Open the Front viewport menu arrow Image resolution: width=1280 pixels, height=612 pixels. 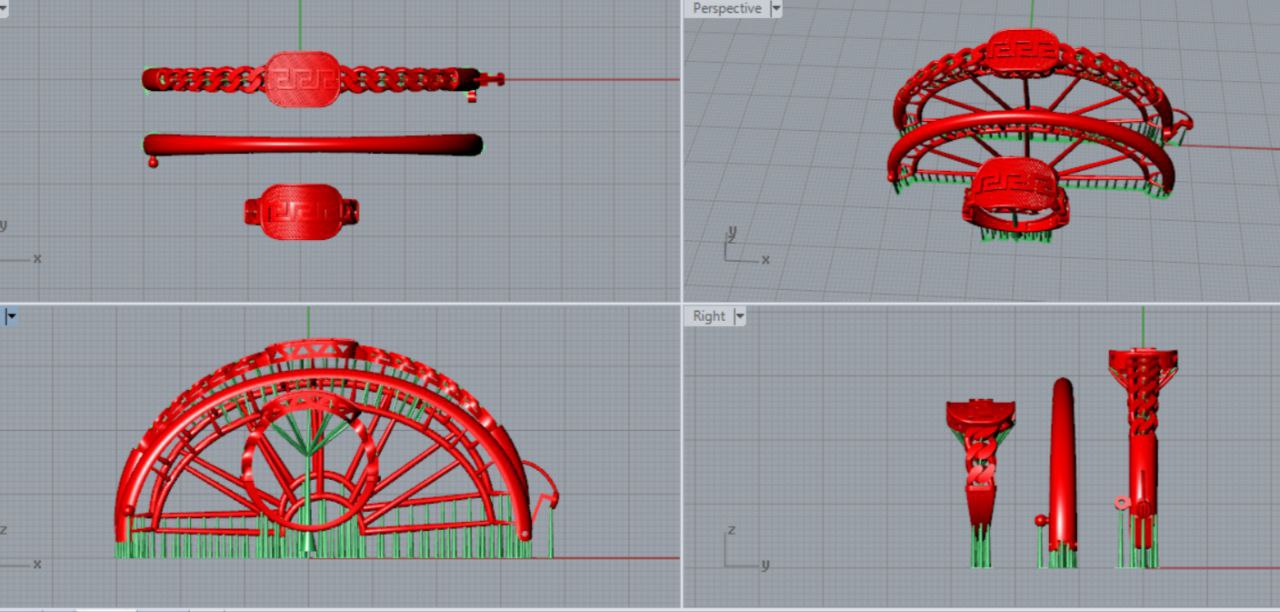(x=12, y=317)
